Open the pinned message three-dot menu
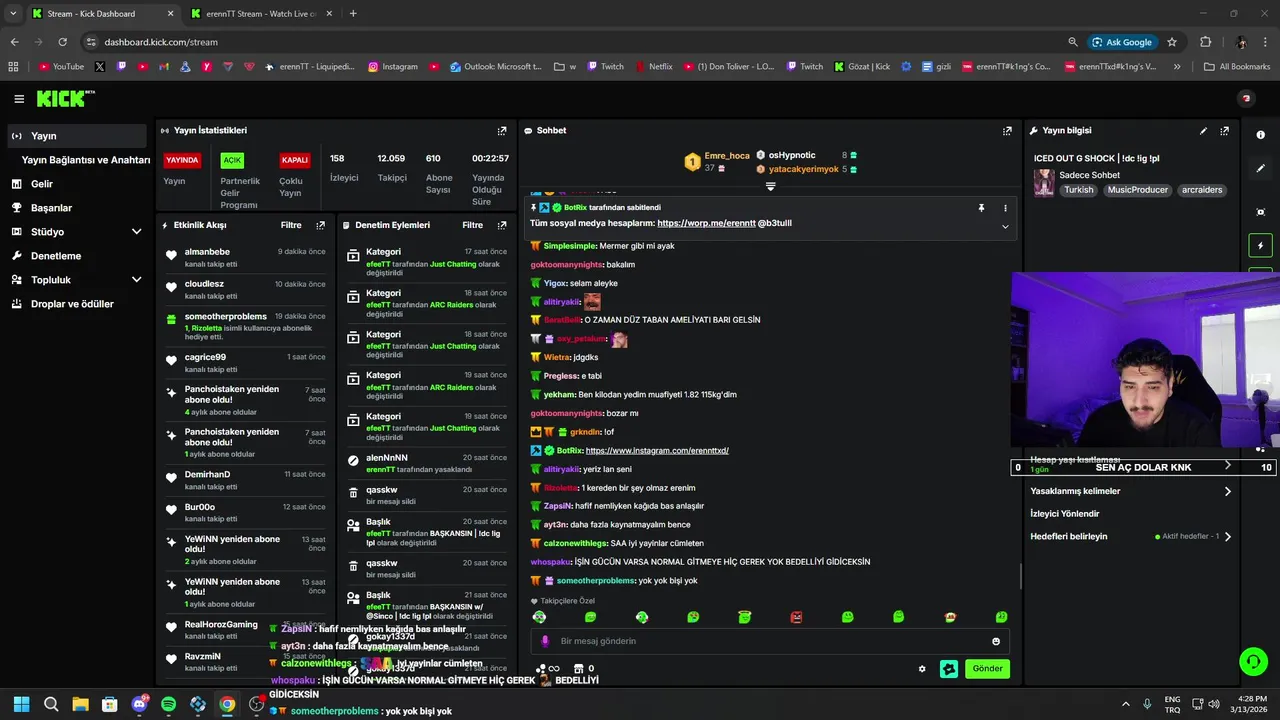This screenshot has height=720, width=1280. [1005, 208]
